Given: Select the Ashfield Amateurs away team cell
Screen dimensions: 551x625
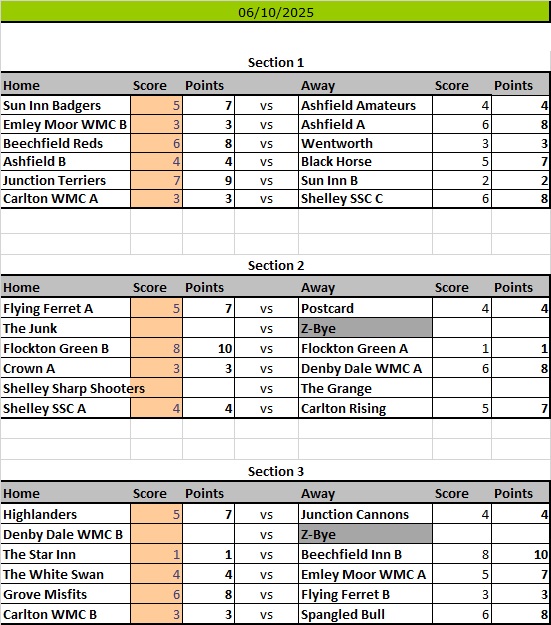Looking at the screenshot, I should [365, 105].
